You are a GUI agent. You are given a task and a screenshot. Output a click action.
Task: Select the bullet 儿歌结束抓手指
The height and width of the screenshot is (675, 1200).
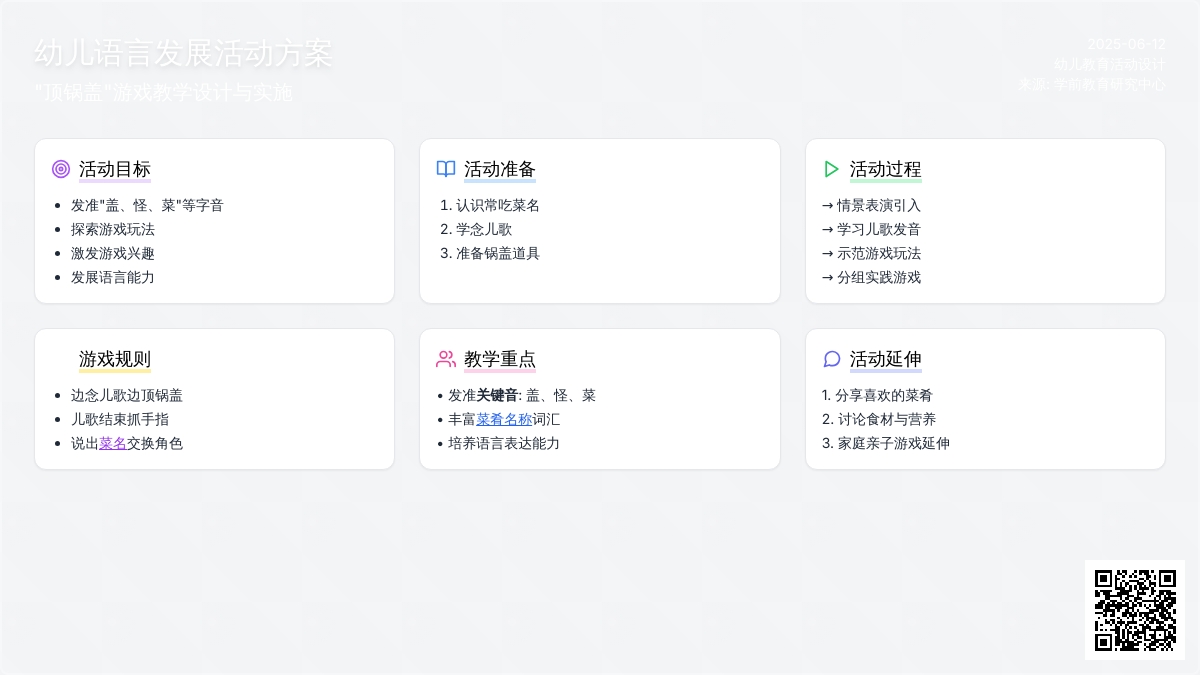120,419
